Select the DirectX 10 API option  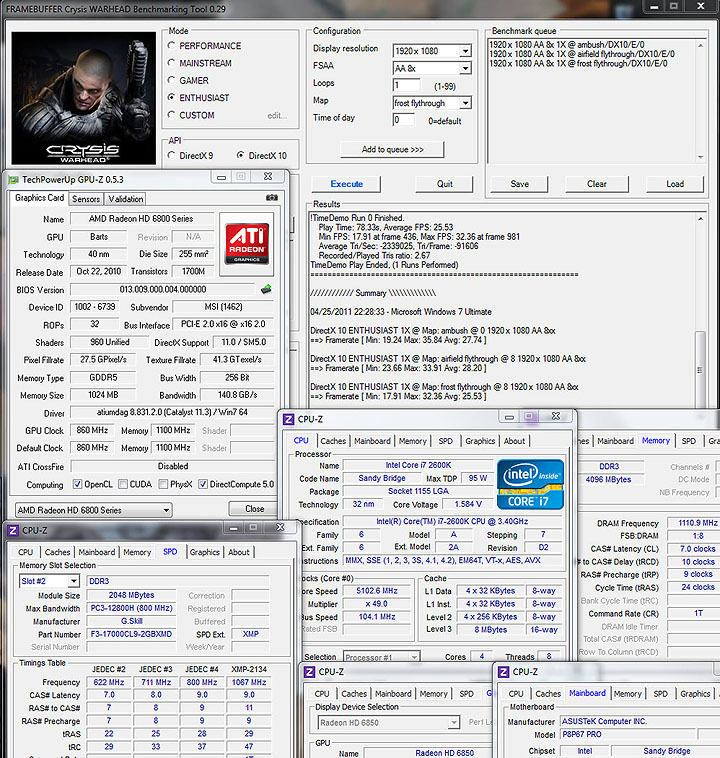(x=240, y=156)
